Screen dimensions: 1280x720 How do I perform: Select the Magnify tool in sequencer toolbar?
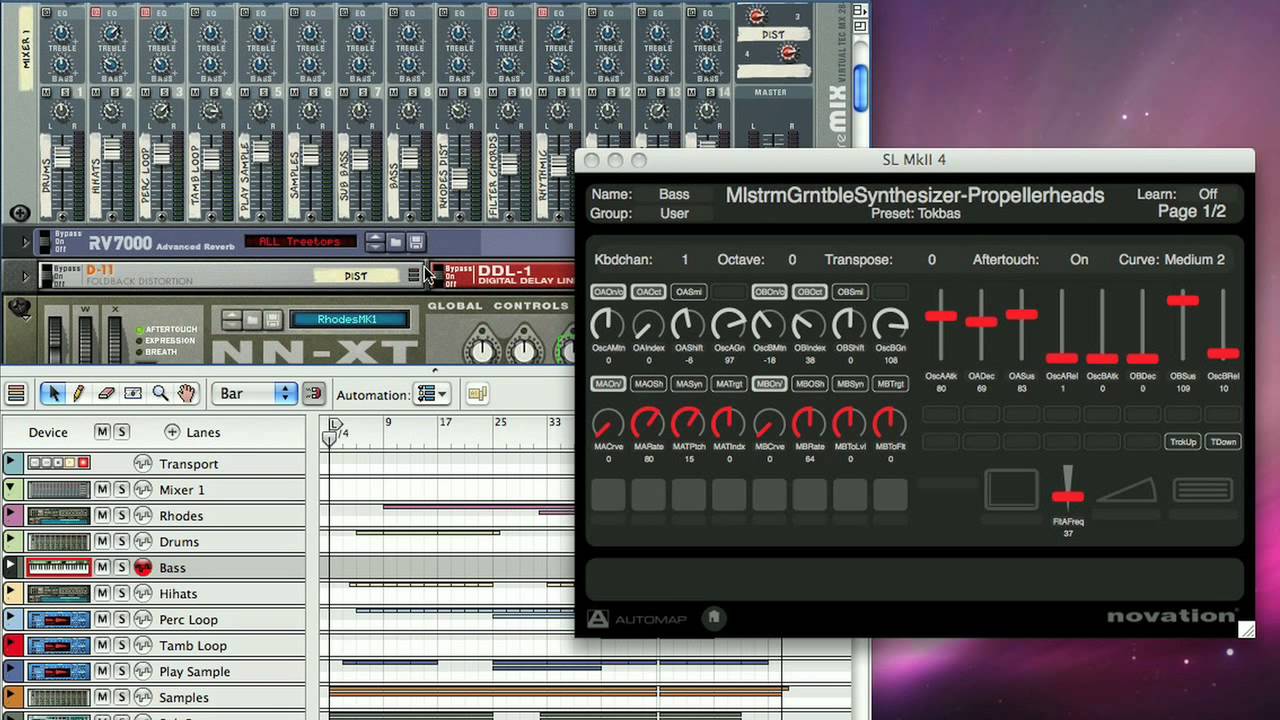(160, 394)
